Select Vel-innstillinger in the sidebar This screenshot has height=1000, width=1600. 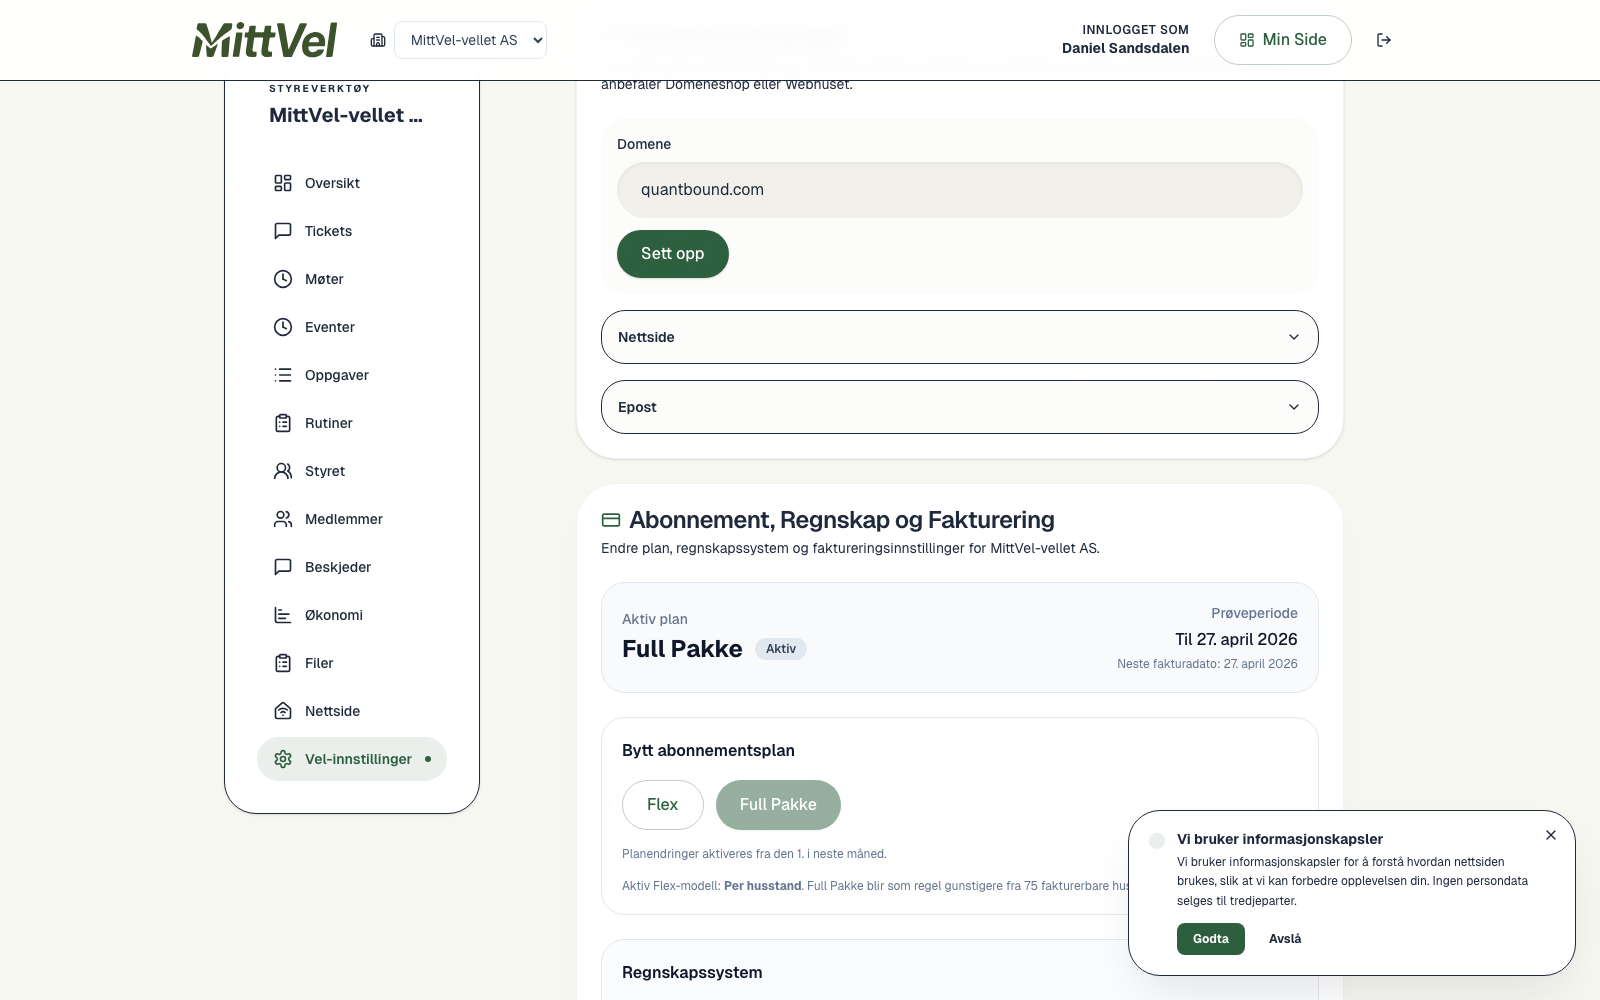(352, 759)
